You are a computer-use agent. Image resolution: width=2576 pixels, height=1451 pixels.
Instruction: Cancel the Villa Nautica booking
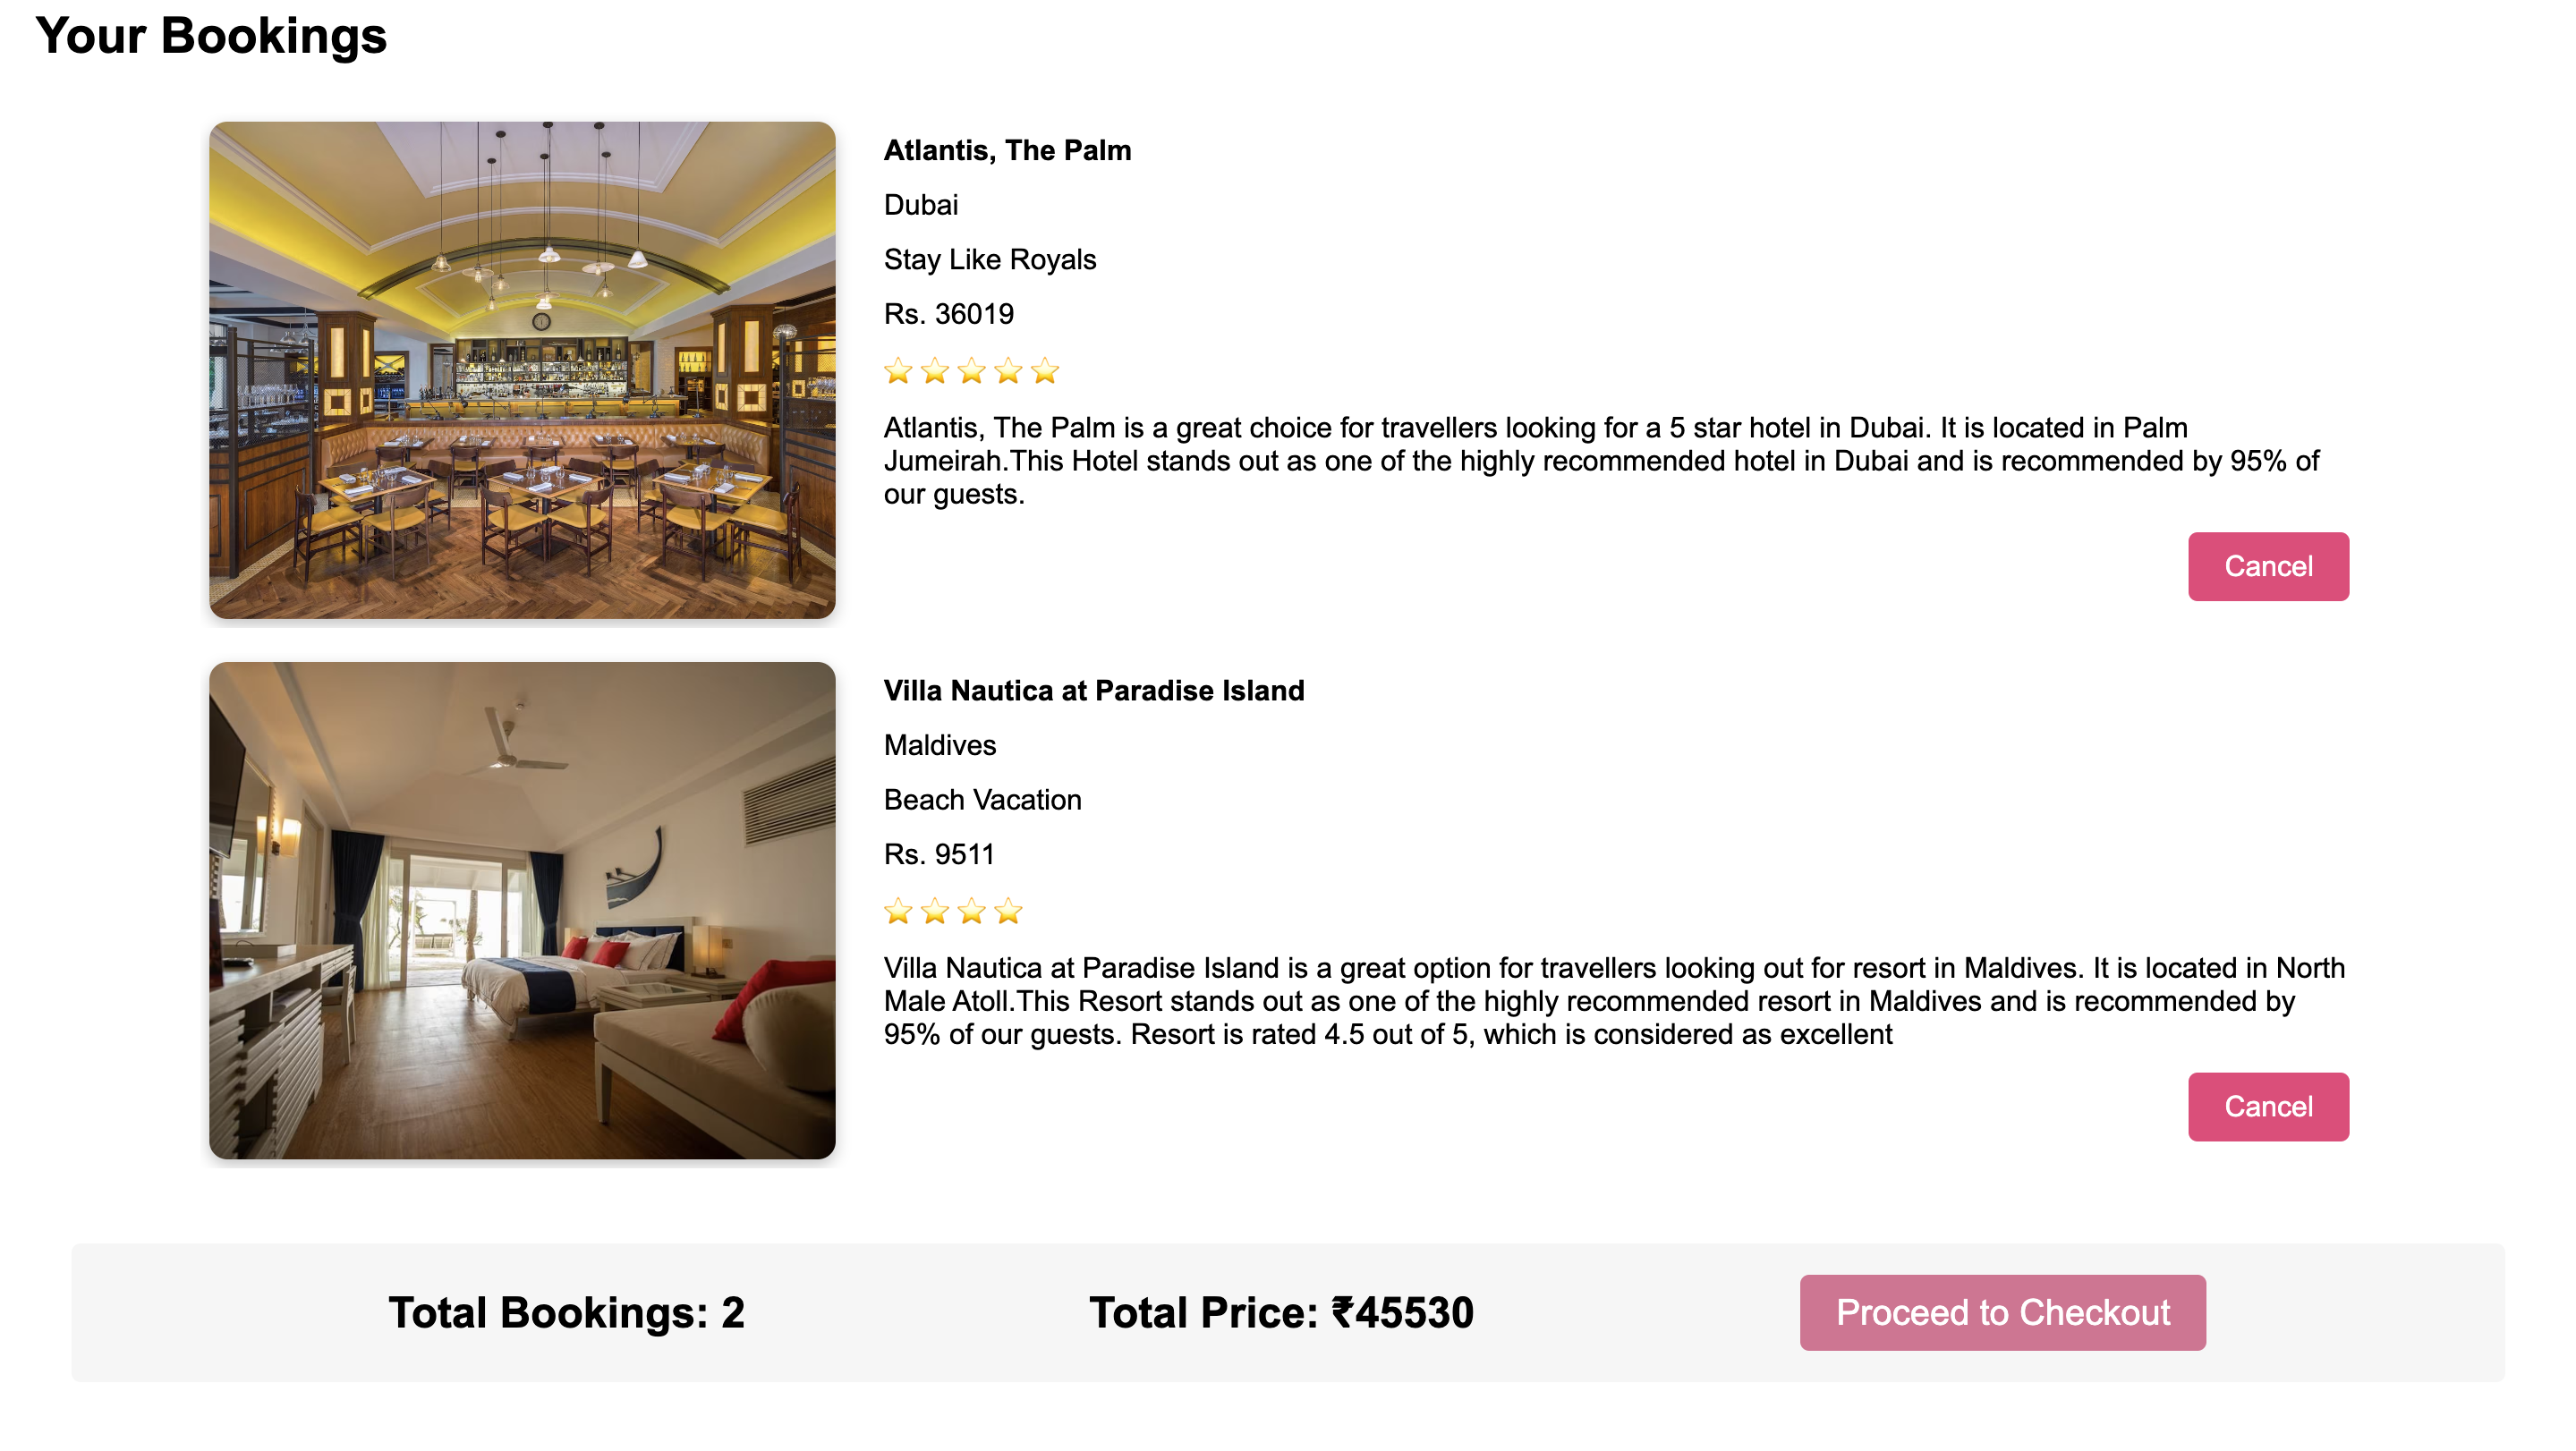pyautogui.click(x=2268, y=1106)
